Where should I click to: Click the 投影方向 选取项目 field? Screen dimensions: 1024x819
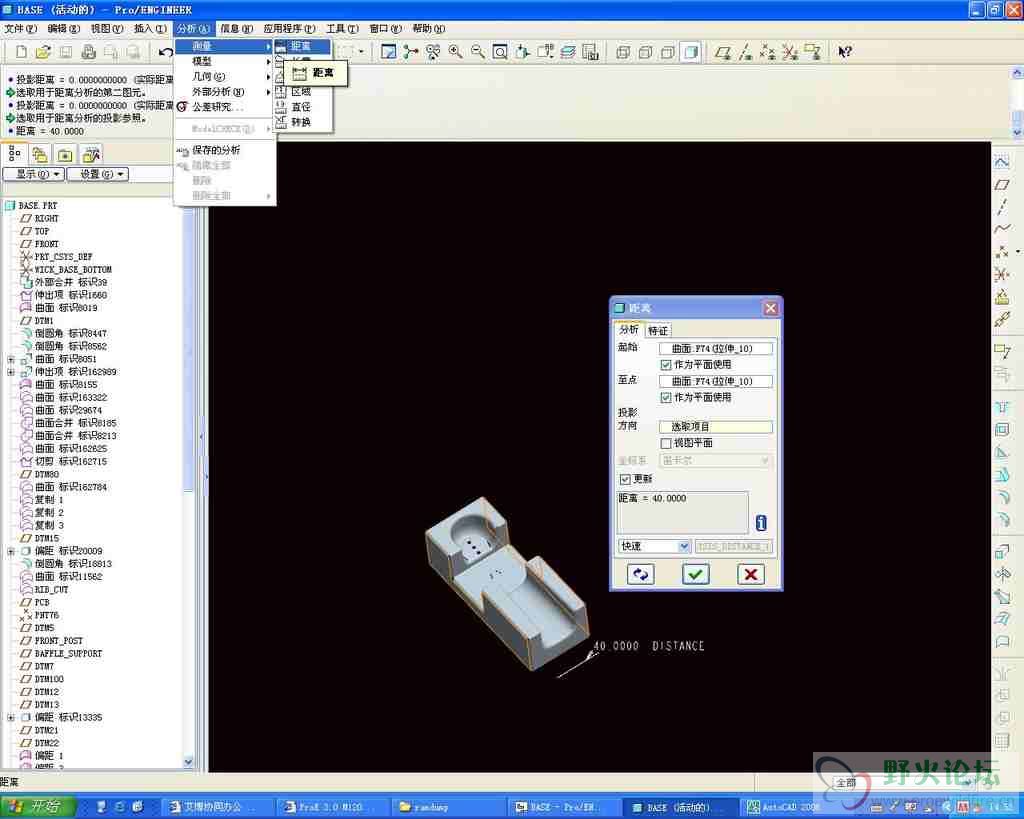click(716, 427)
